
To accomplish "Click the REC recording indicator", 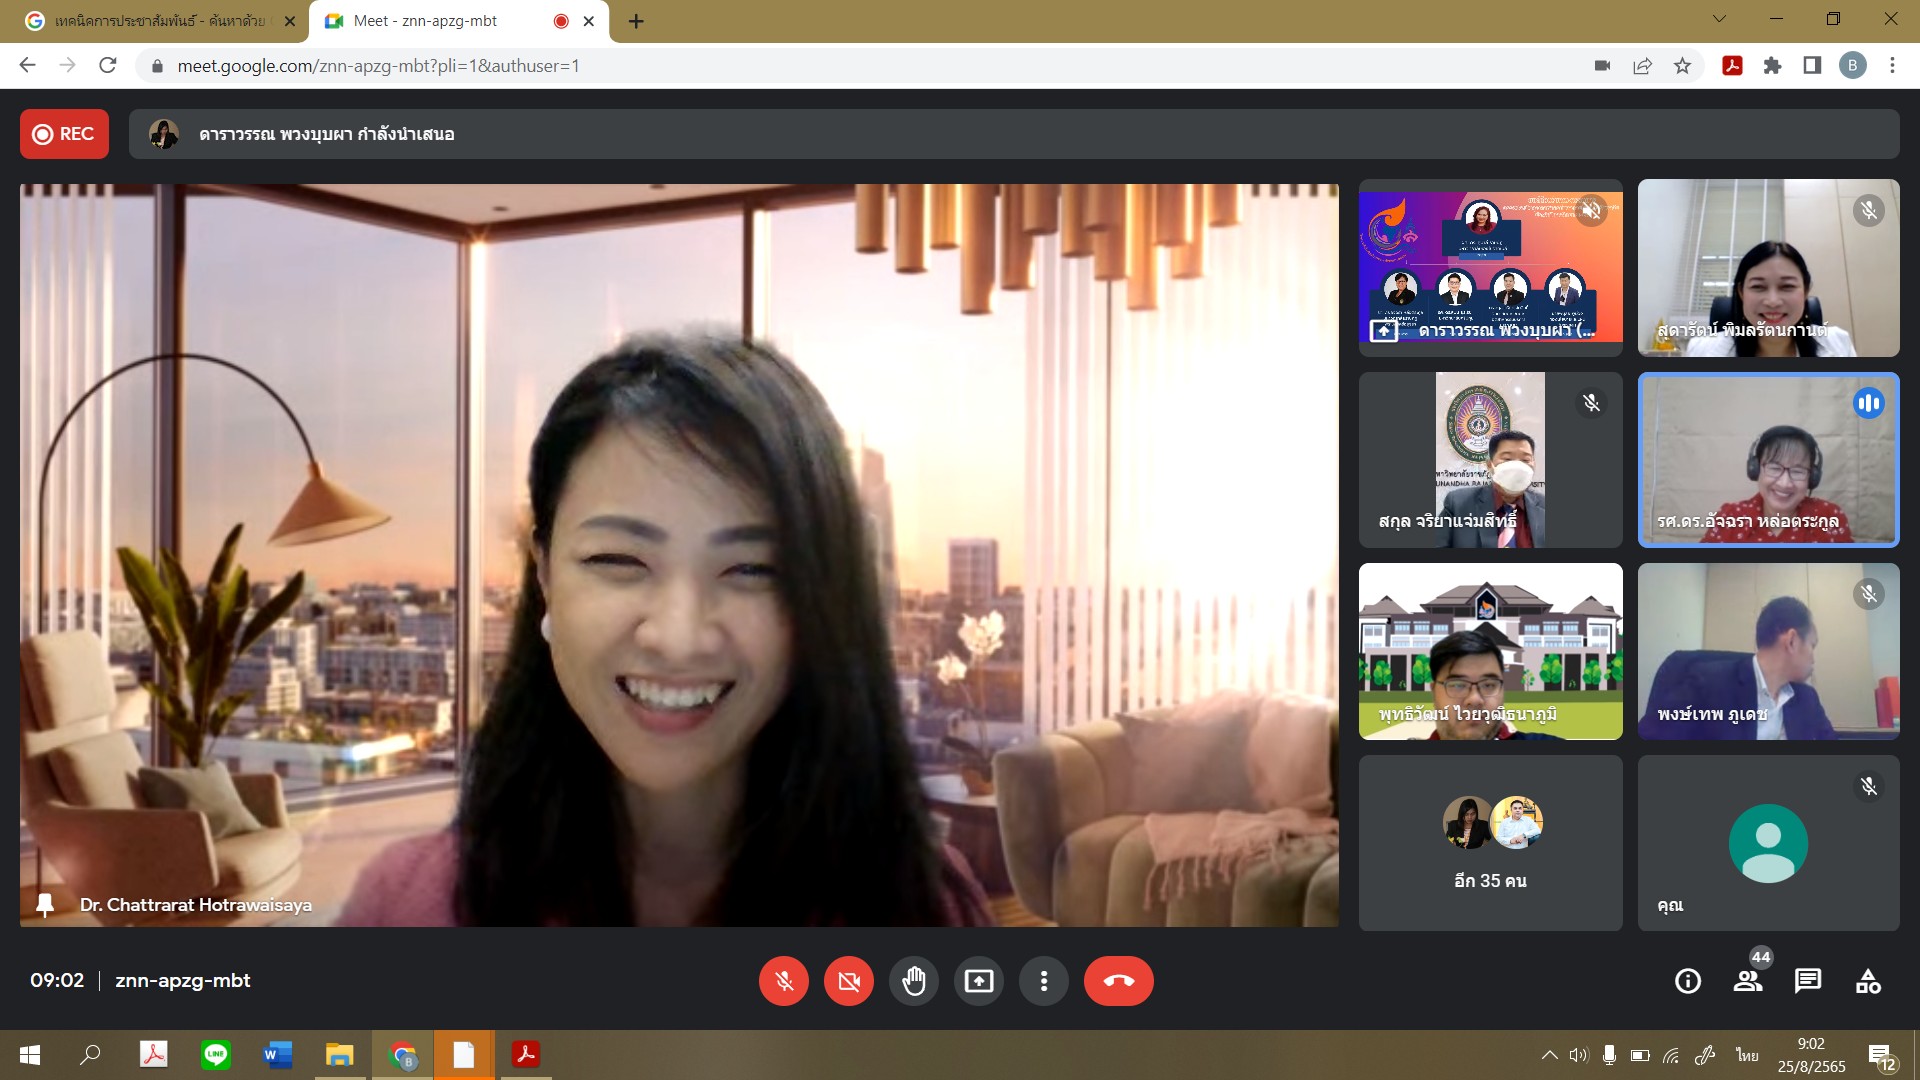I will point(64,134).
